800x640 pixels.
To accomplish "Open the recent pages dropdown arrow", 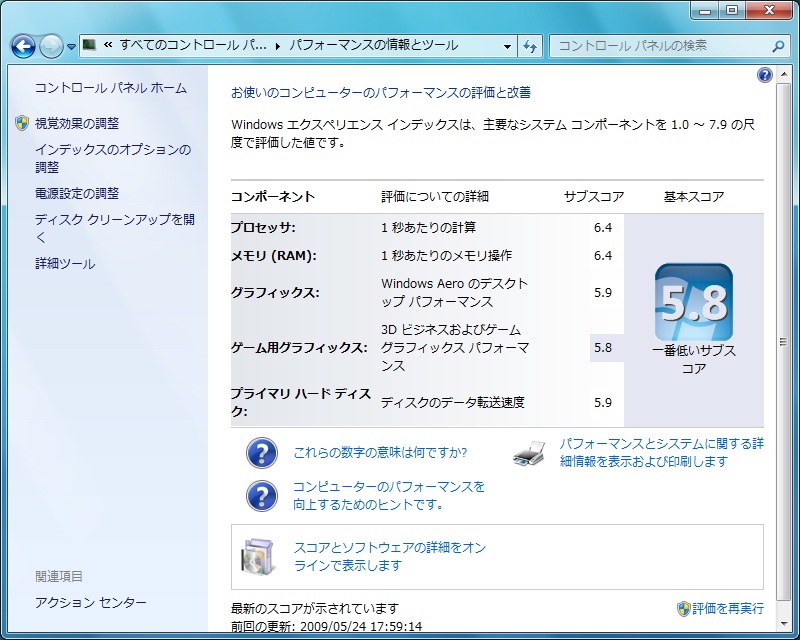I will (71, 47).
